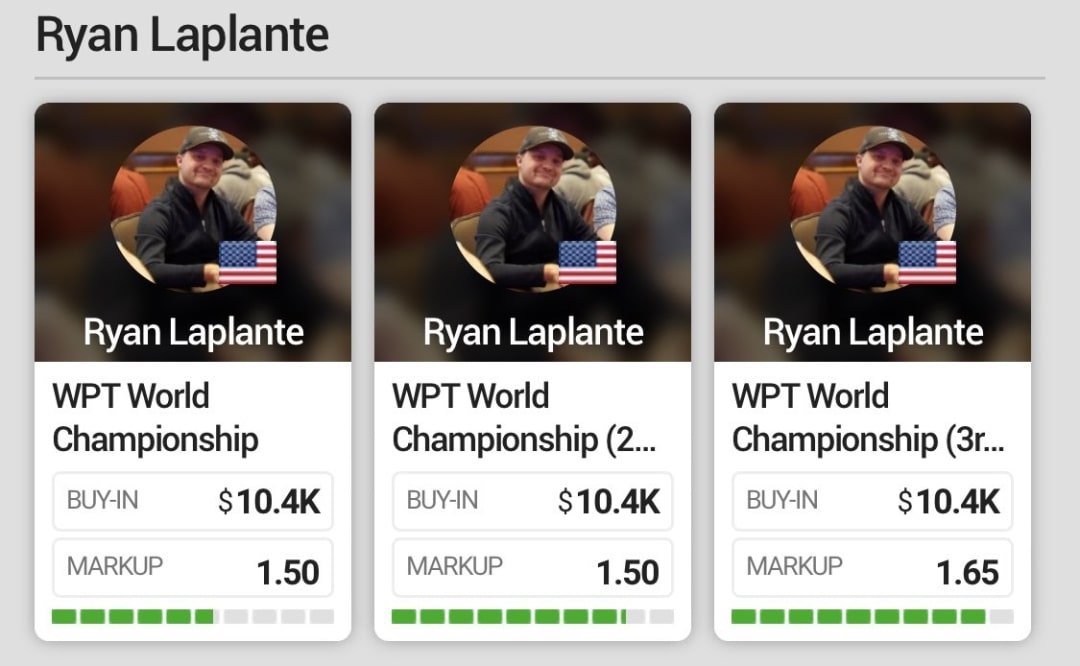This screenshot has width=1080, height=666.
Task: Click the US flag on middle card
Action: click(x=587, y=262)
